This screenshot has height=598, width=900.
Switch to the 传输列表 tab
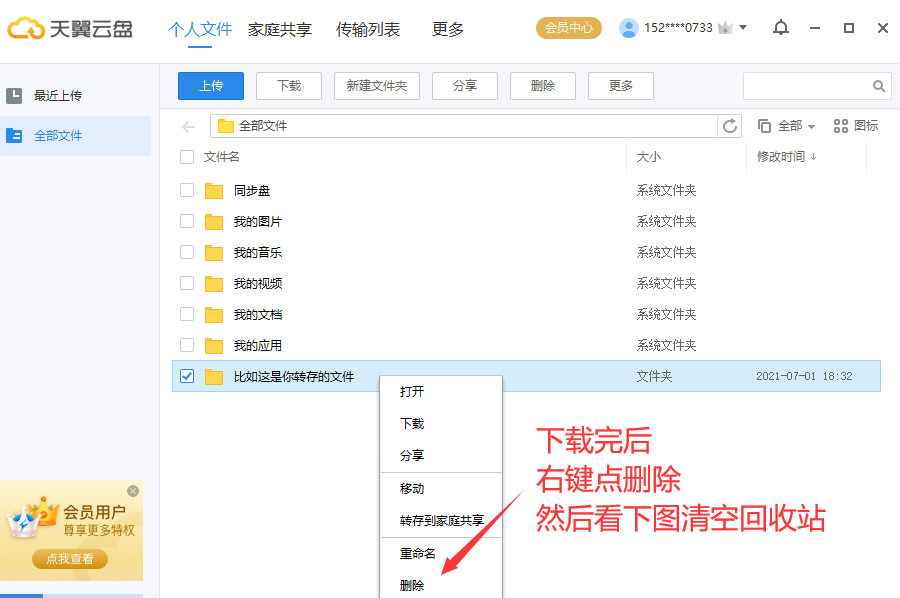pyautogui.click(x=366, y=29)
